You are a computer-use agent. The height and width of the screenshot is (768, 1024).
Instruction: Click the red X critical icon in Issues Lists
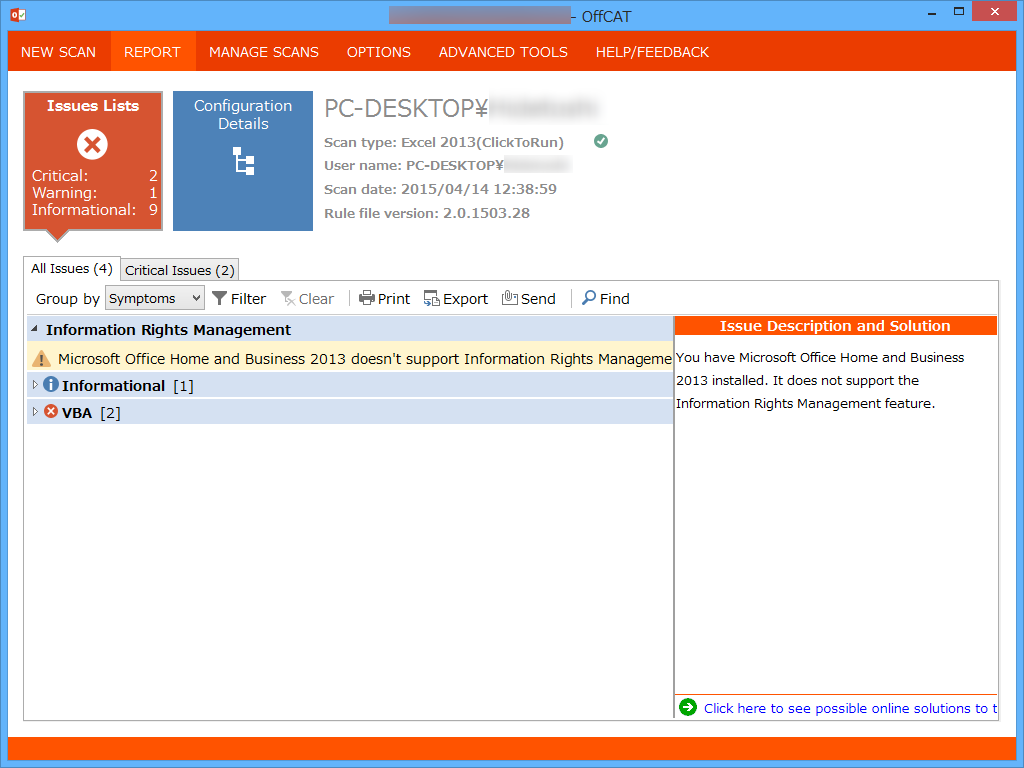tap(92, 144)
